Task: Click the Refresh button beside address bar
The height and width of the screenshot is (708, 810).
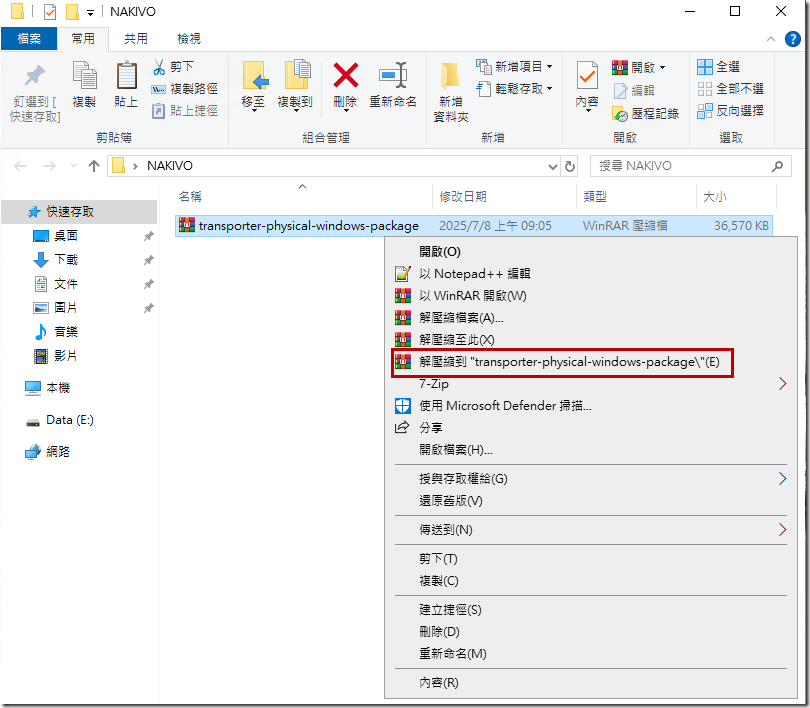Action: (x=570, y=166)
